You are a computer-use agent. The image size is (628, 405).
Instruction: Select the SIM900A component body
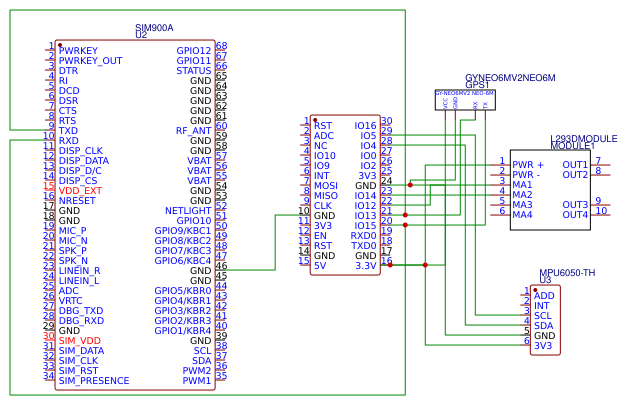(x=135, y=215)
